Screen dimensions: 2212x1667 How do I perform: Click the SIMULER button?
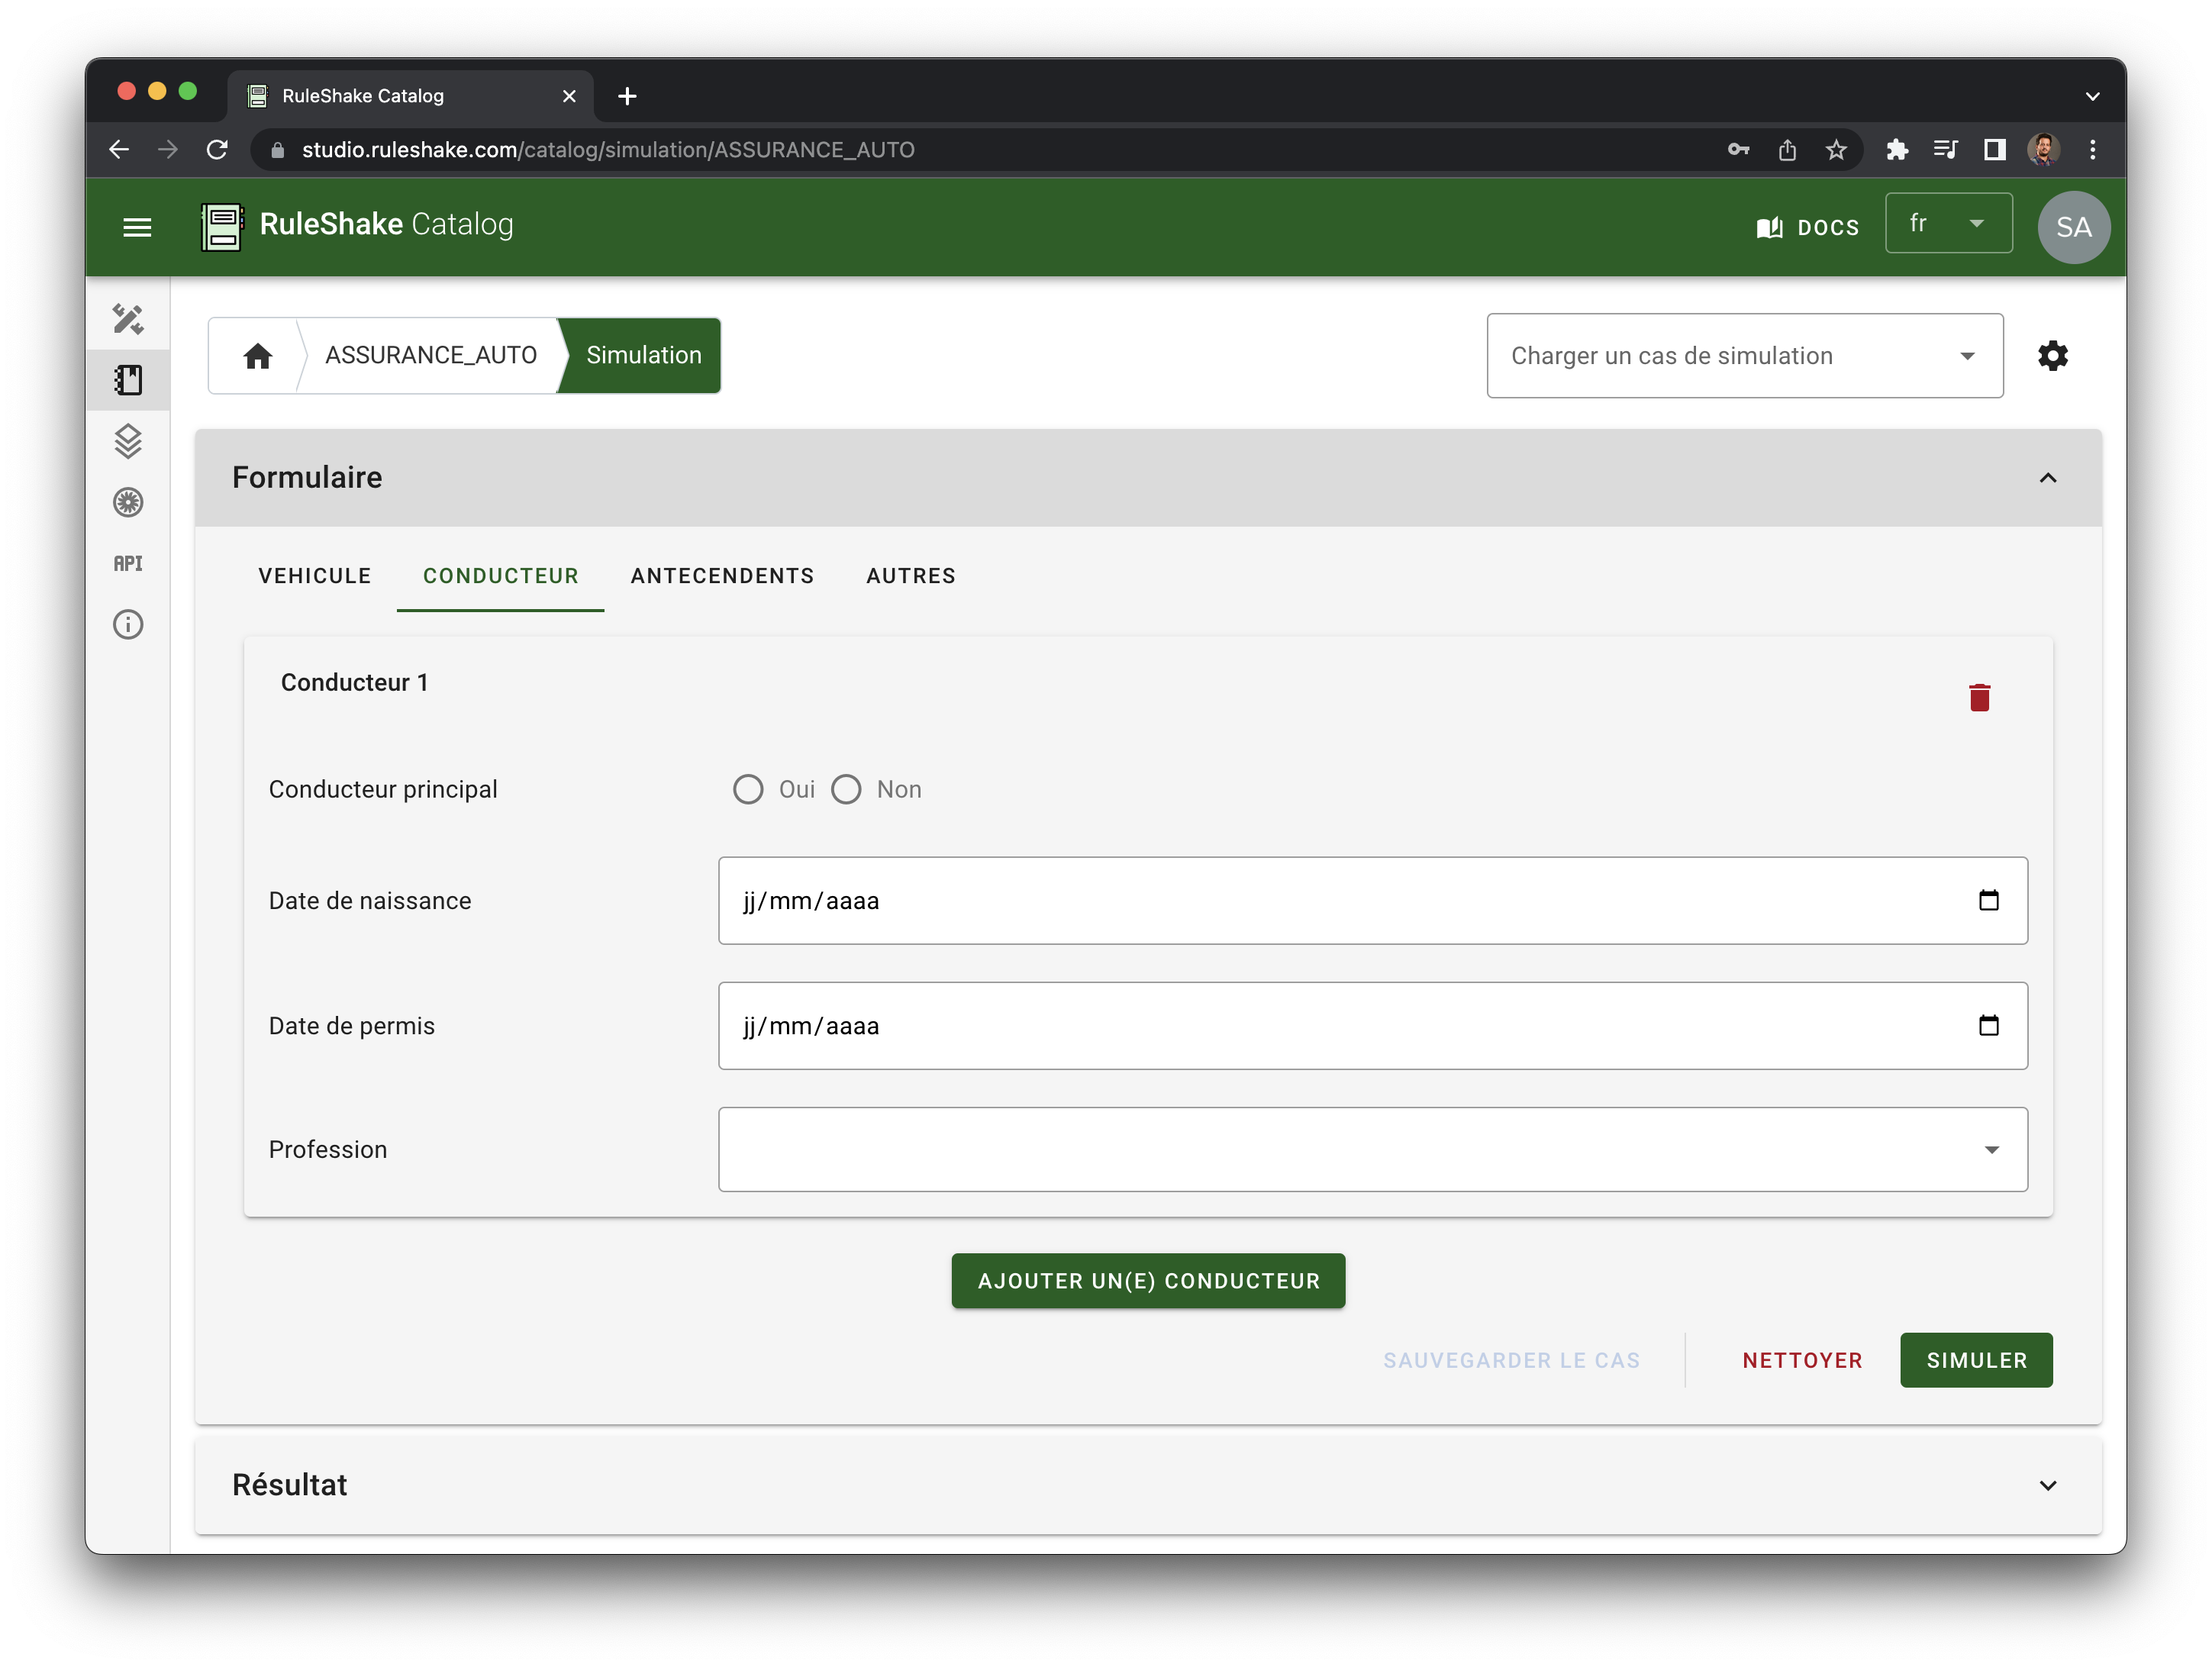coord(1976,1360)
